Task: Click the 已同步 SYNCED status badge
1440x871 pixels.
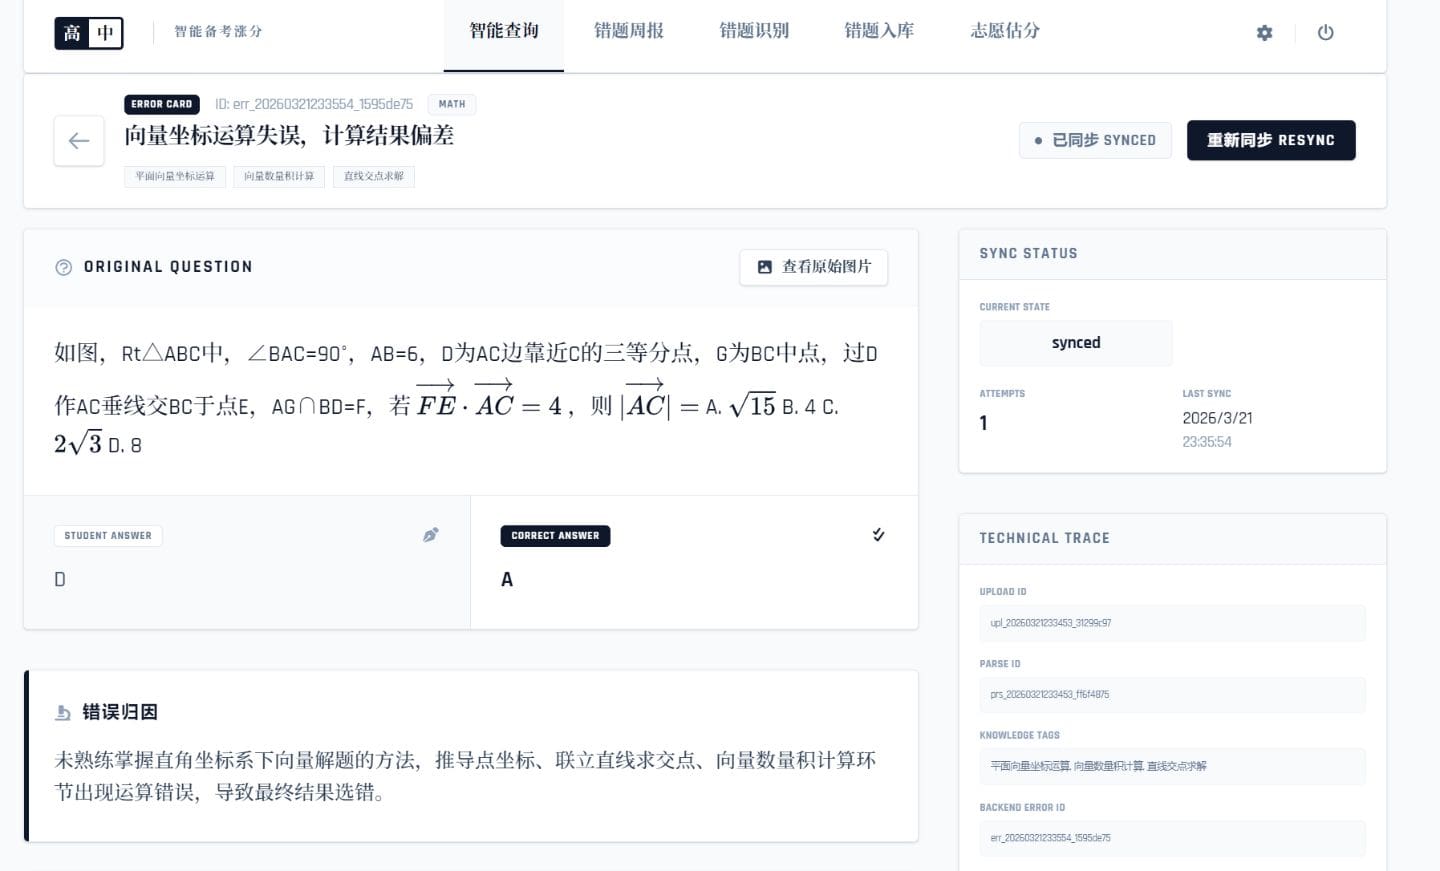Action: pyautogui.click(x=1095, y=140)
